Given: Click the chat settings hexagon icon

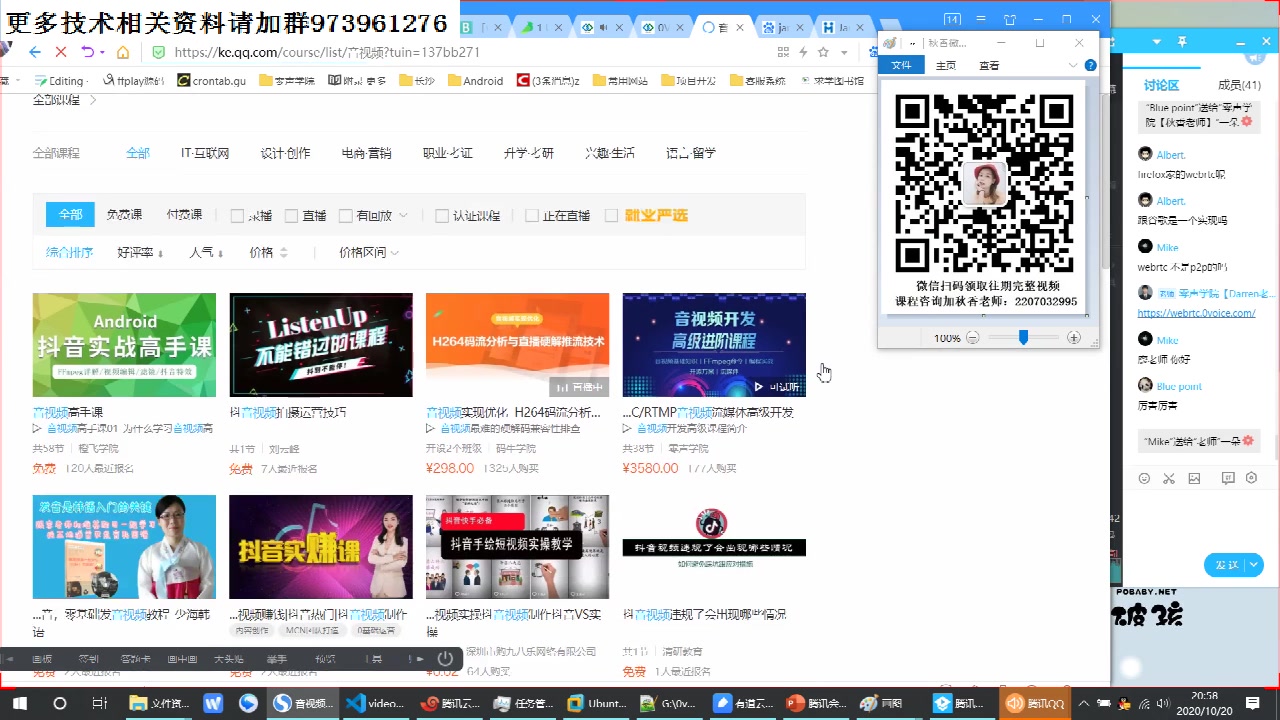Looking at the screenshot, I should tap(1251, 479).
